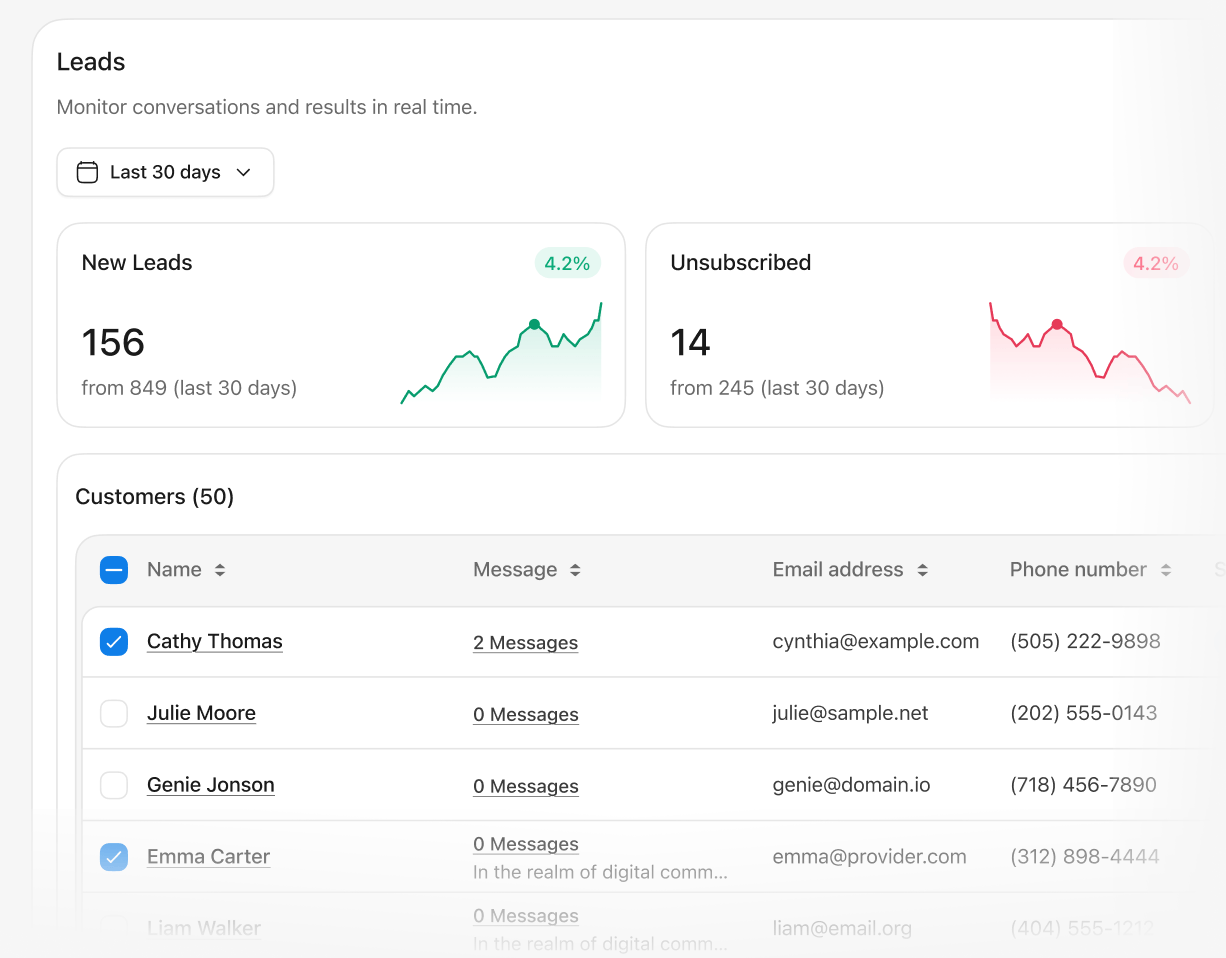Open Liam Walker customer link
The width and height of the screenshot is (1226, 958).
click(204, 928)
